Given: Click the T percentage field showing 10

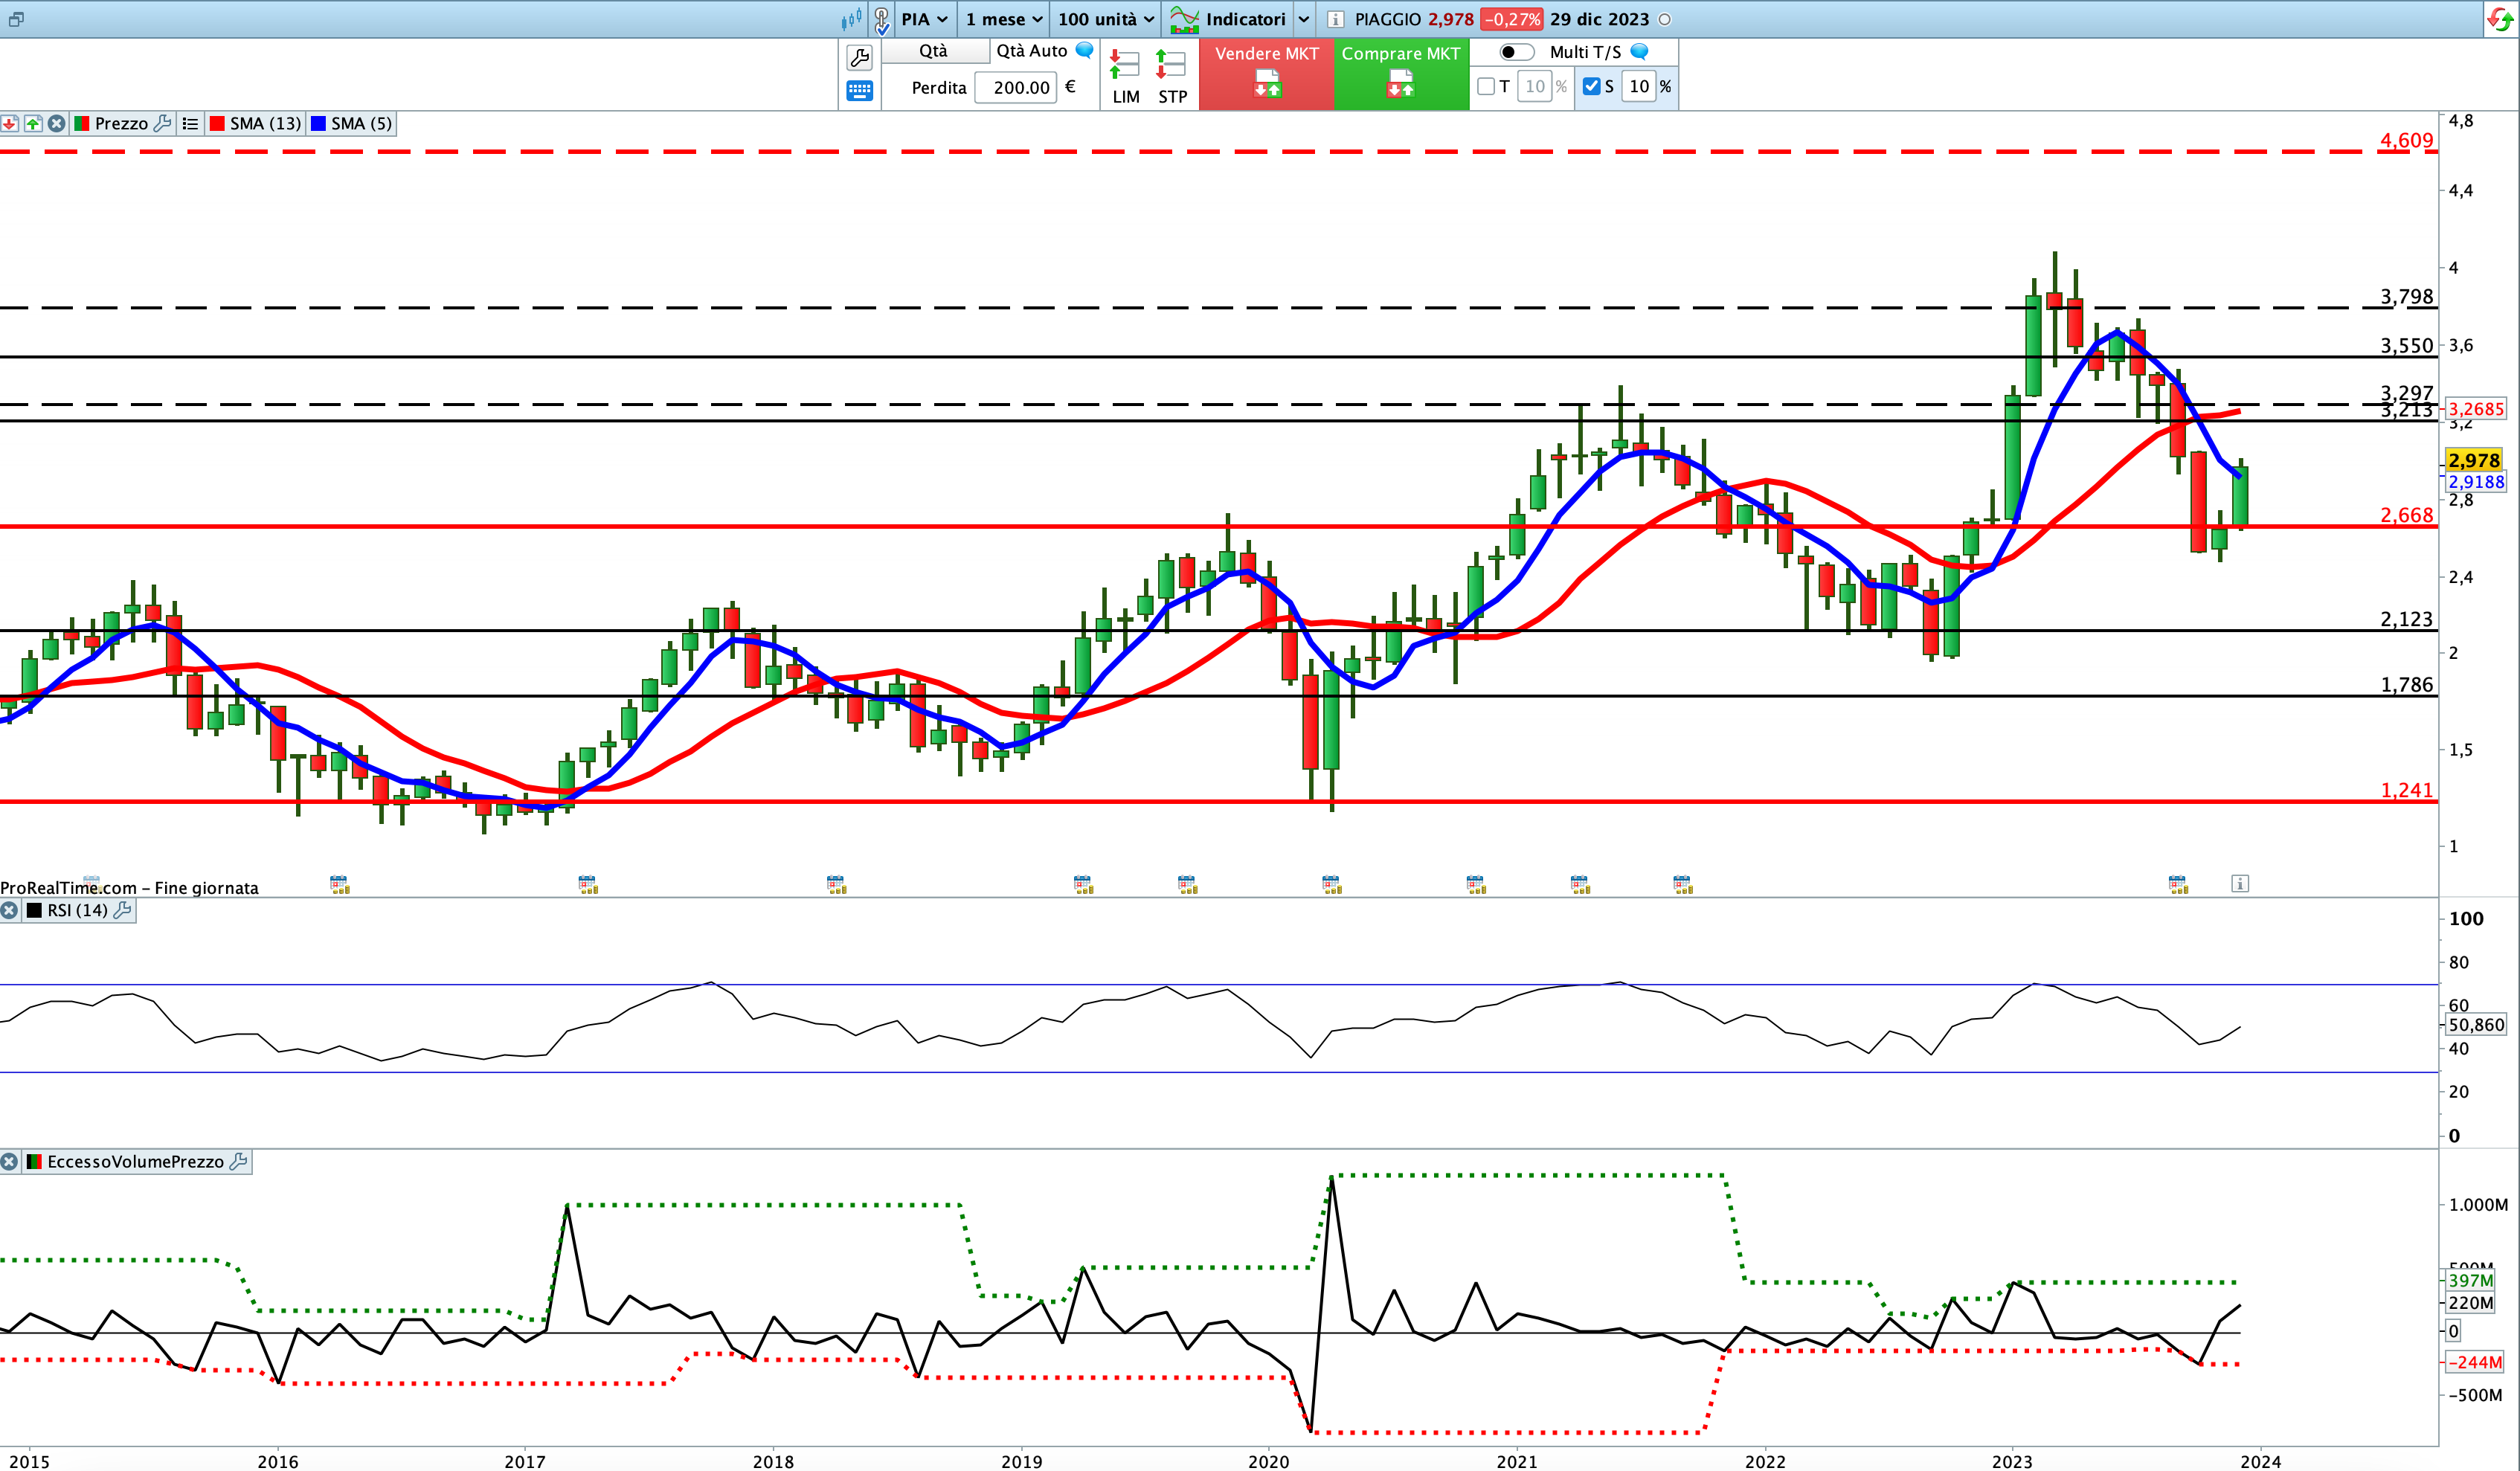Looking at the screenshot, I should point(1534,87).
